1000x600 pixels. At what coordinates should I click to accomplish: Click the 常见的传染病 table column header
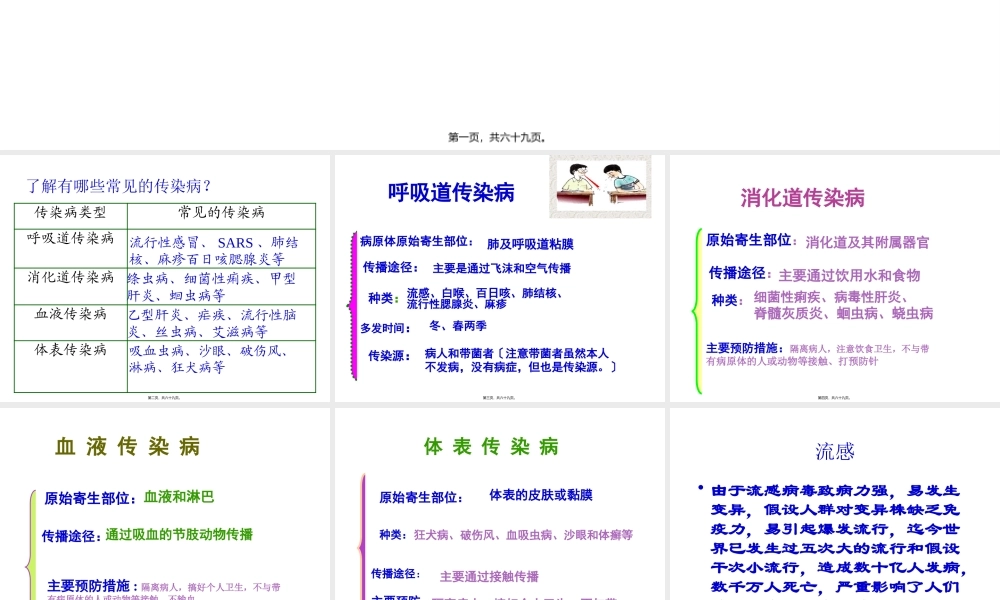click(222, 214)
